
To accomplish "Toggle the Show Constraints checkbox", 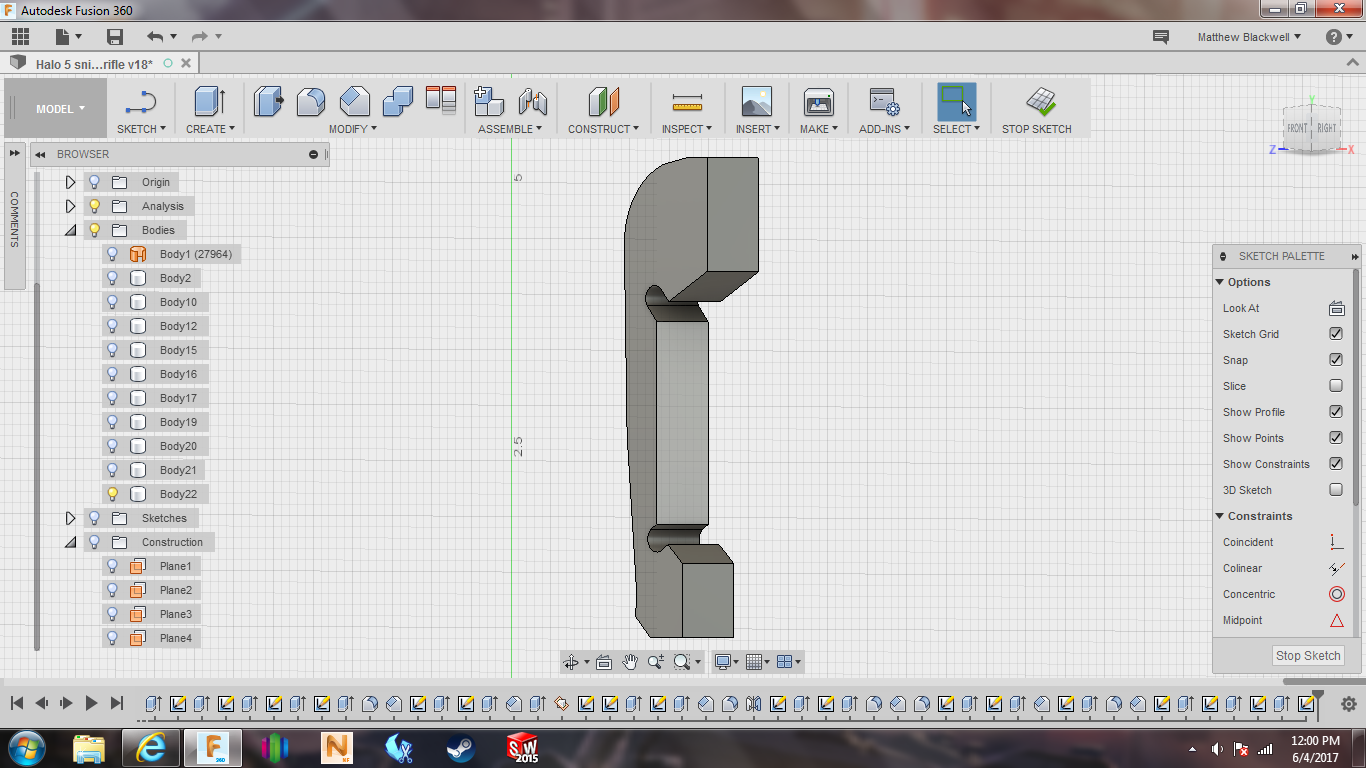I will coord(1336,464).
